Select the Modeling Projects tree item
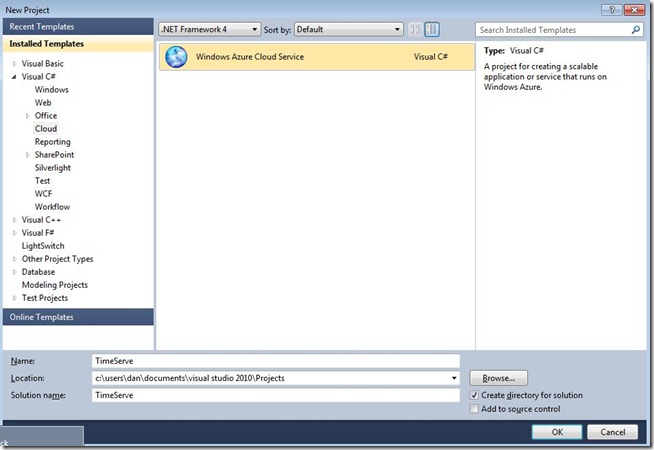 point(55,285)
